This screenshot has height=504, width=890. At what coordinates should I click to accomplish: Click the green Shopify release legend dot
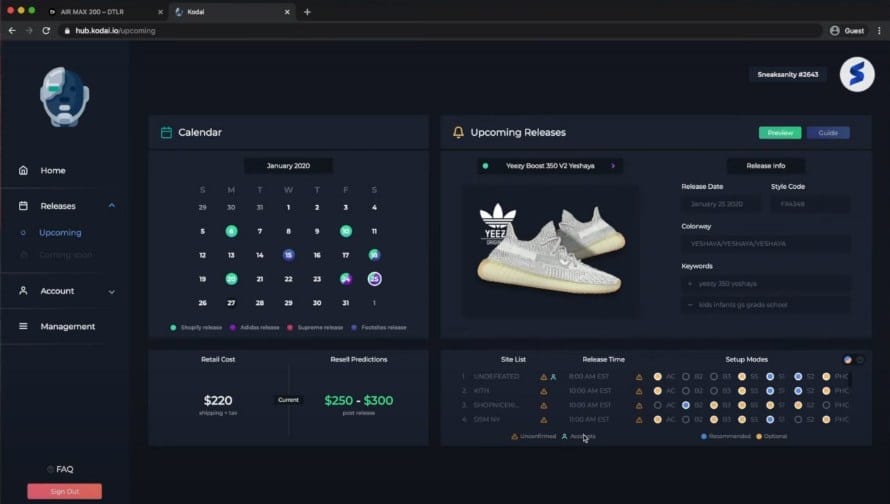[173, 327]
